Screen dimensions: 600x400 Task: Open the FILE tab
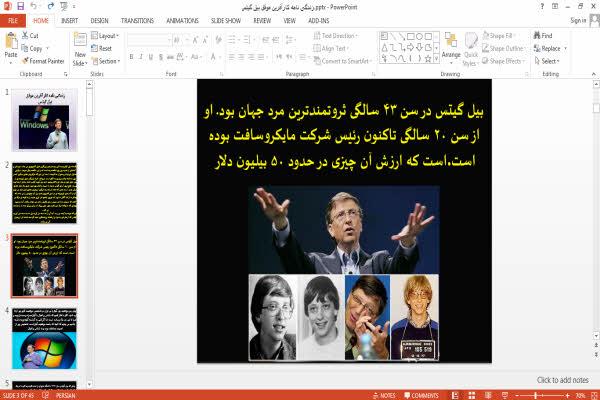tap(13, 21)
